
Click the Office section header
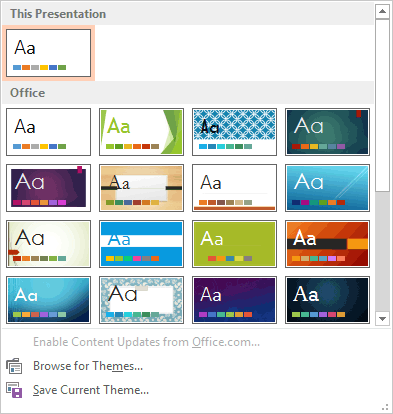tap(188, 93)
